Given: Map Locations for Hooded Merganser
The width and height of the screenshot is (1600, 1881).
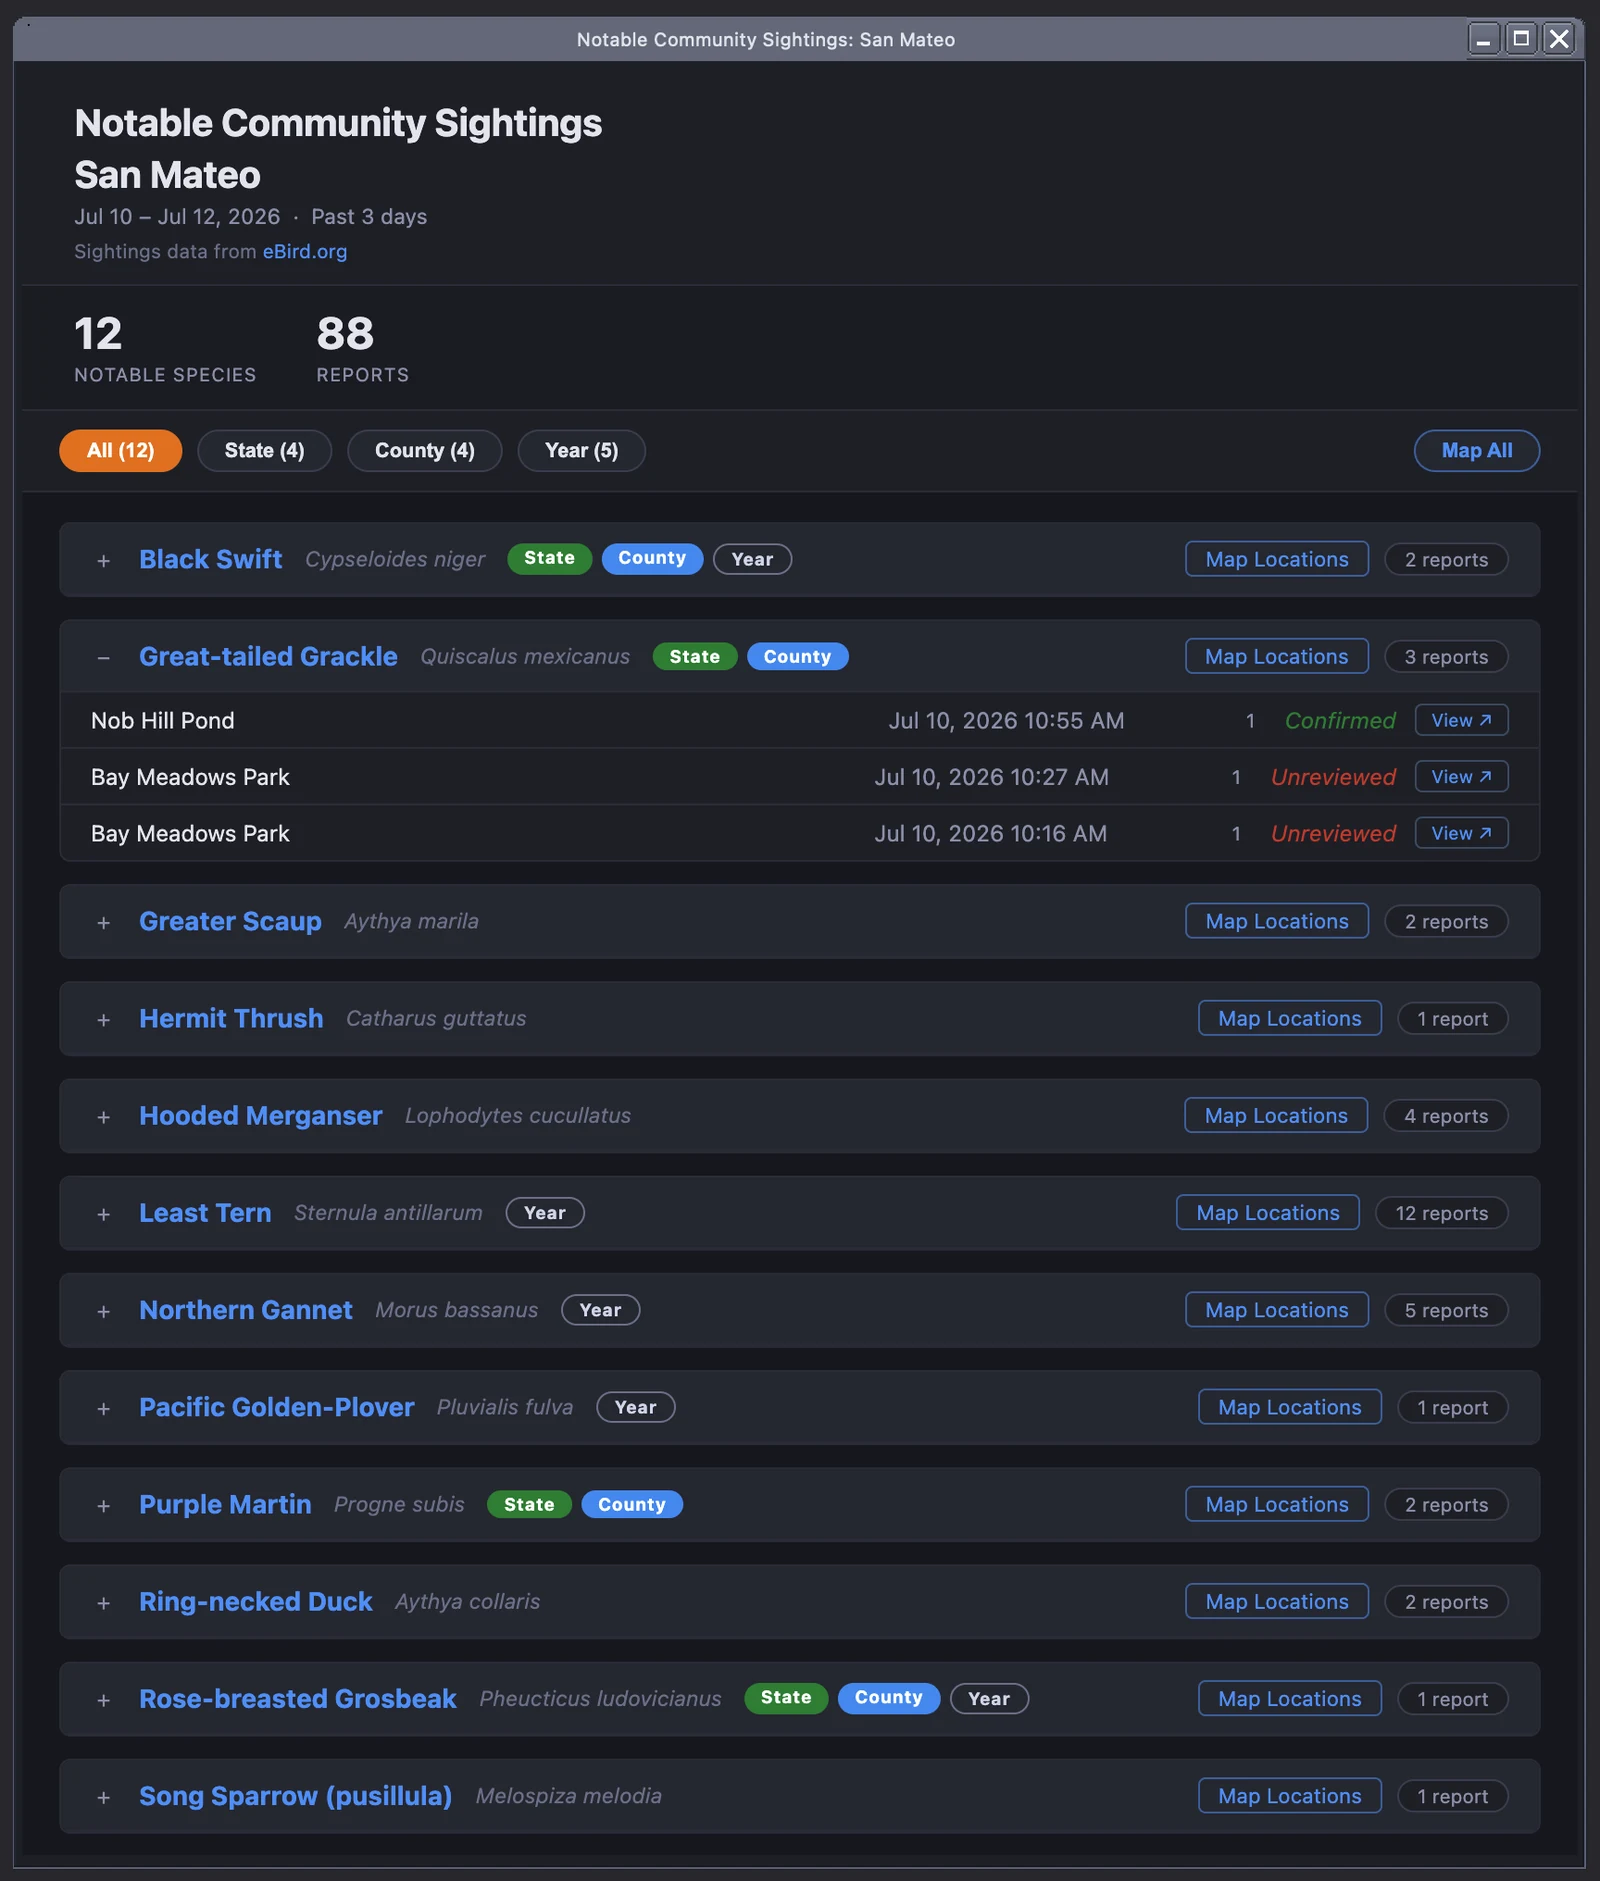Looking at the screenshot, I should (x=1276, y=1116).
